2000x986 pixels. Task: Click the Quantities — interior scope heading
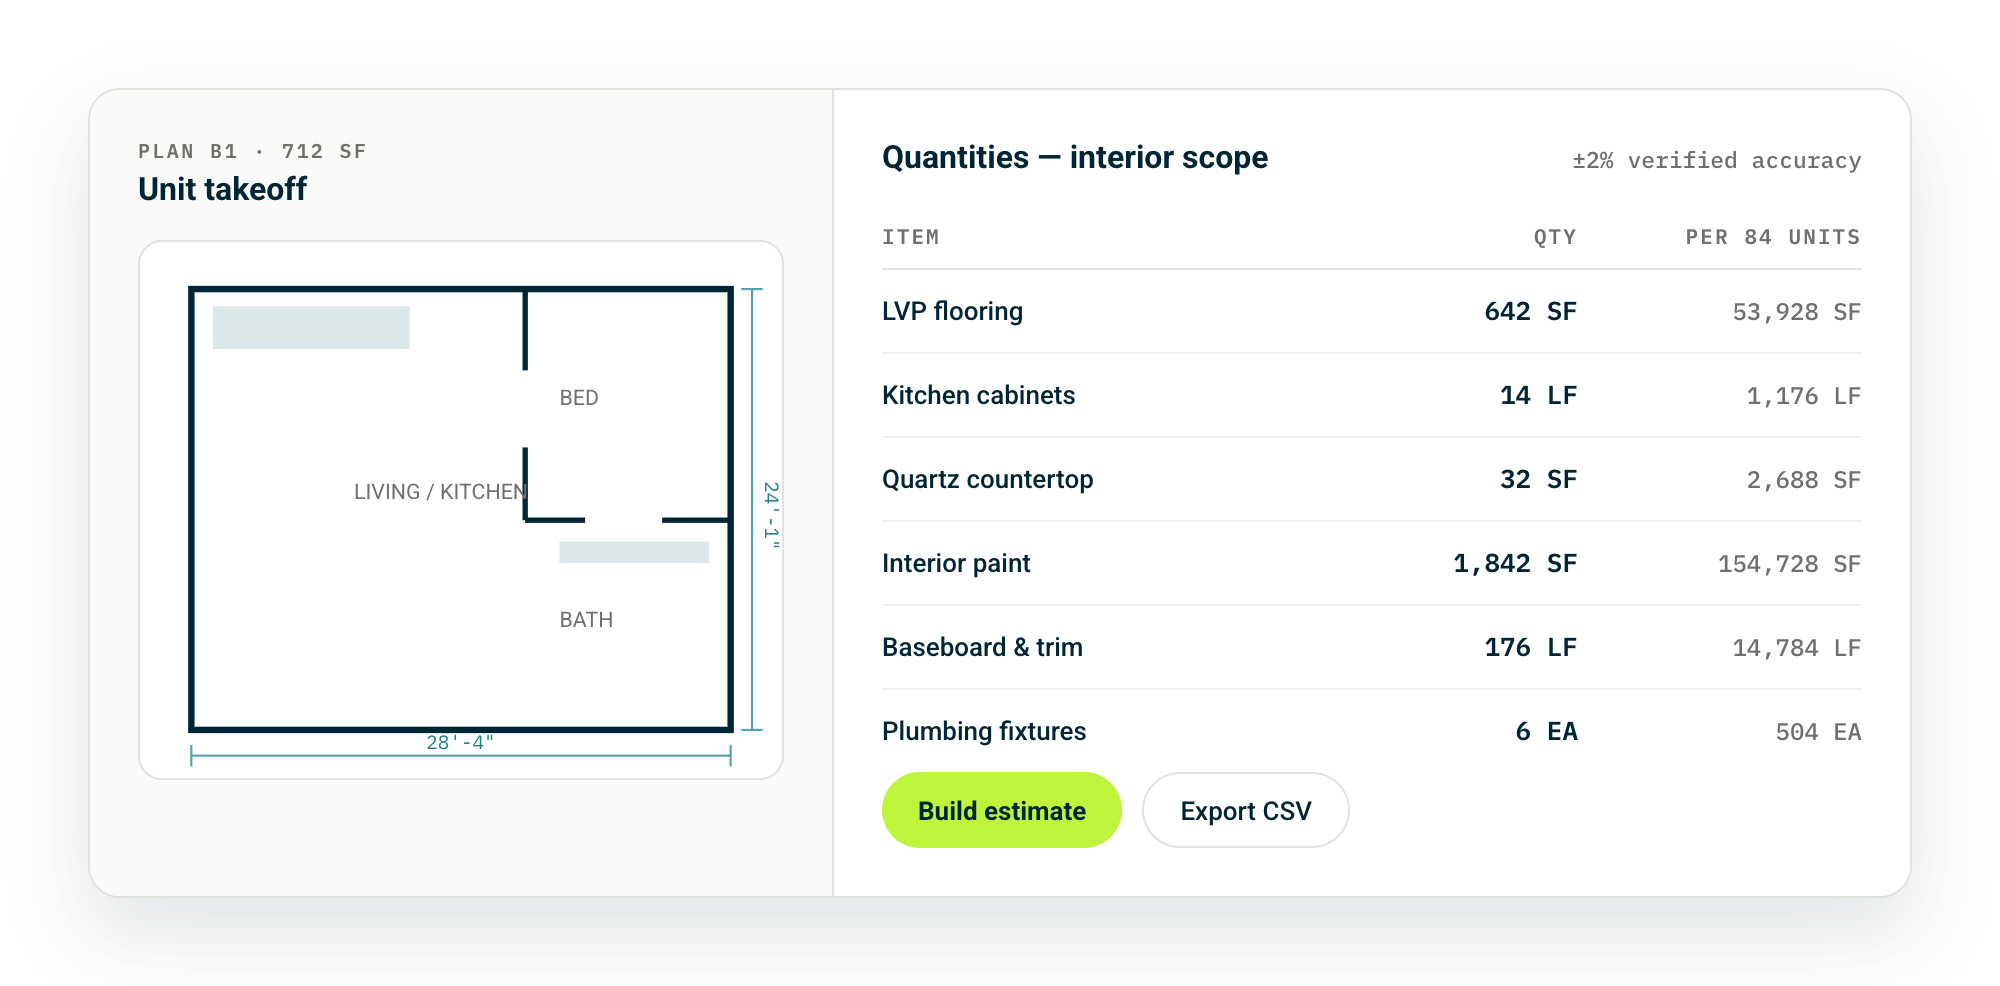point(1075,157)
